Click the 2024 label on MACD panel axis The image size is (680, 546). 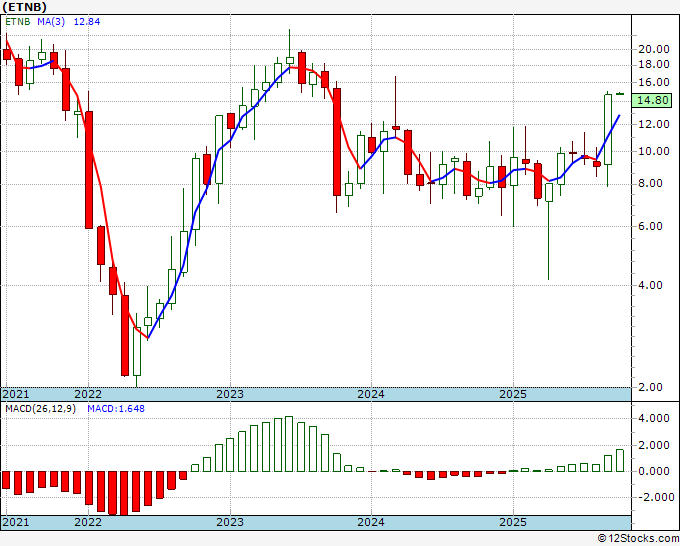click(x=371, y=522)
